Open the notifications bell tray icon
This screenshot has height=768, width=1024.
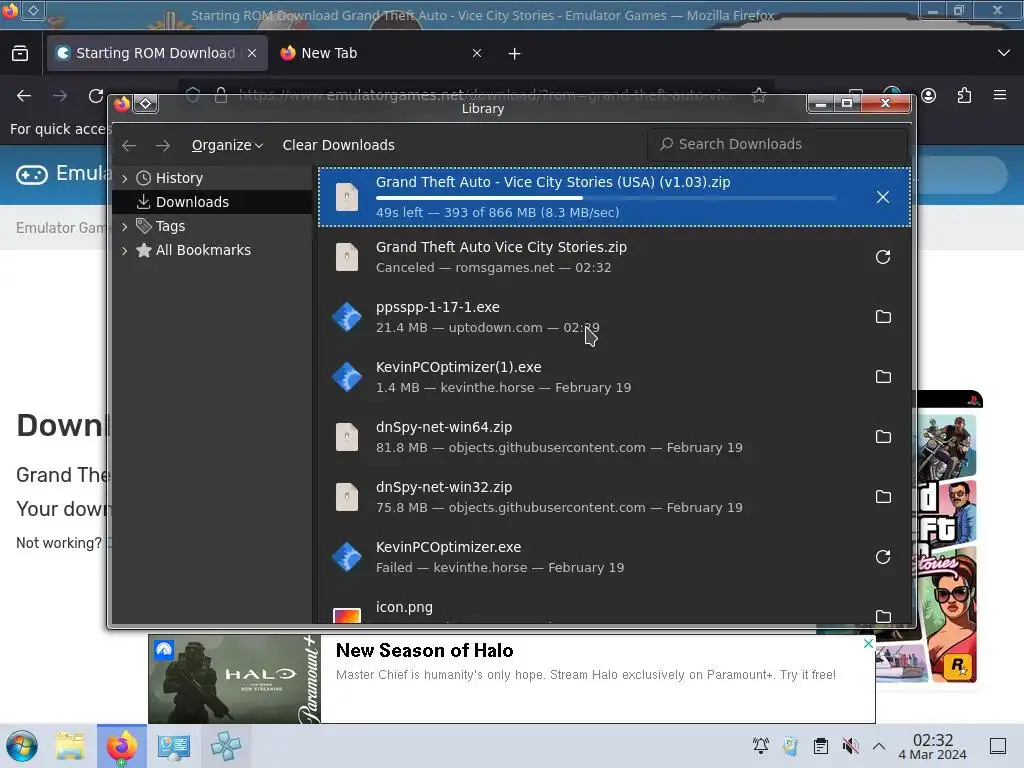761,746
